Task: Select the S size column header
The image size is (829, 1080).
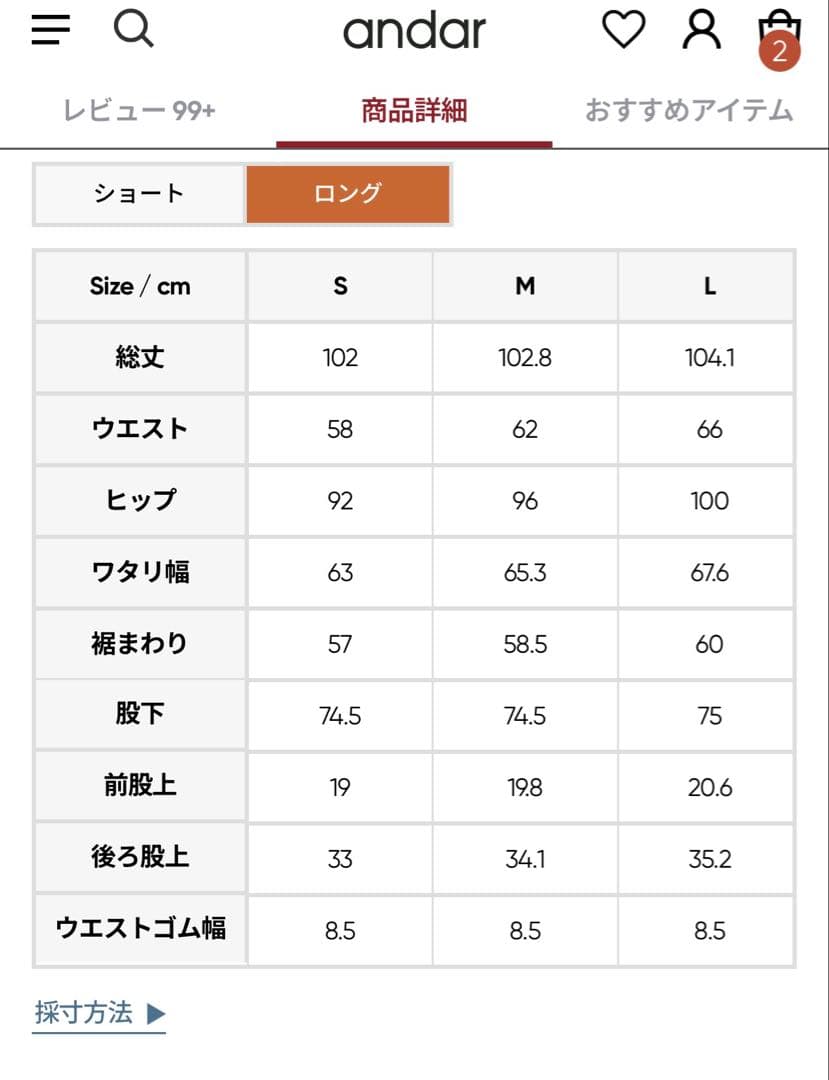Action: [x=339, y=286]
